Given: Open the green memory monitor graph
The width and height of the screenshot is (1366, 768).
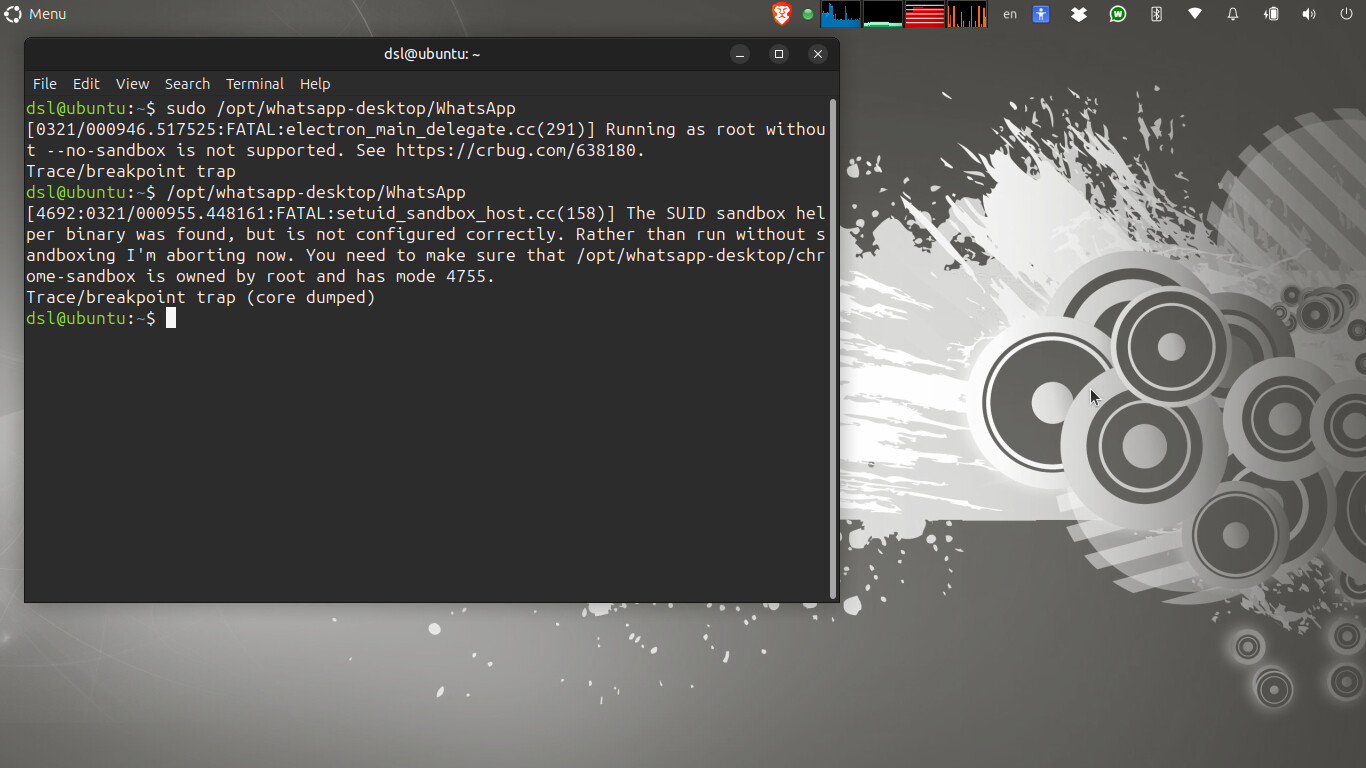Looking at the screenshot, I should click(x=883, y=14).
